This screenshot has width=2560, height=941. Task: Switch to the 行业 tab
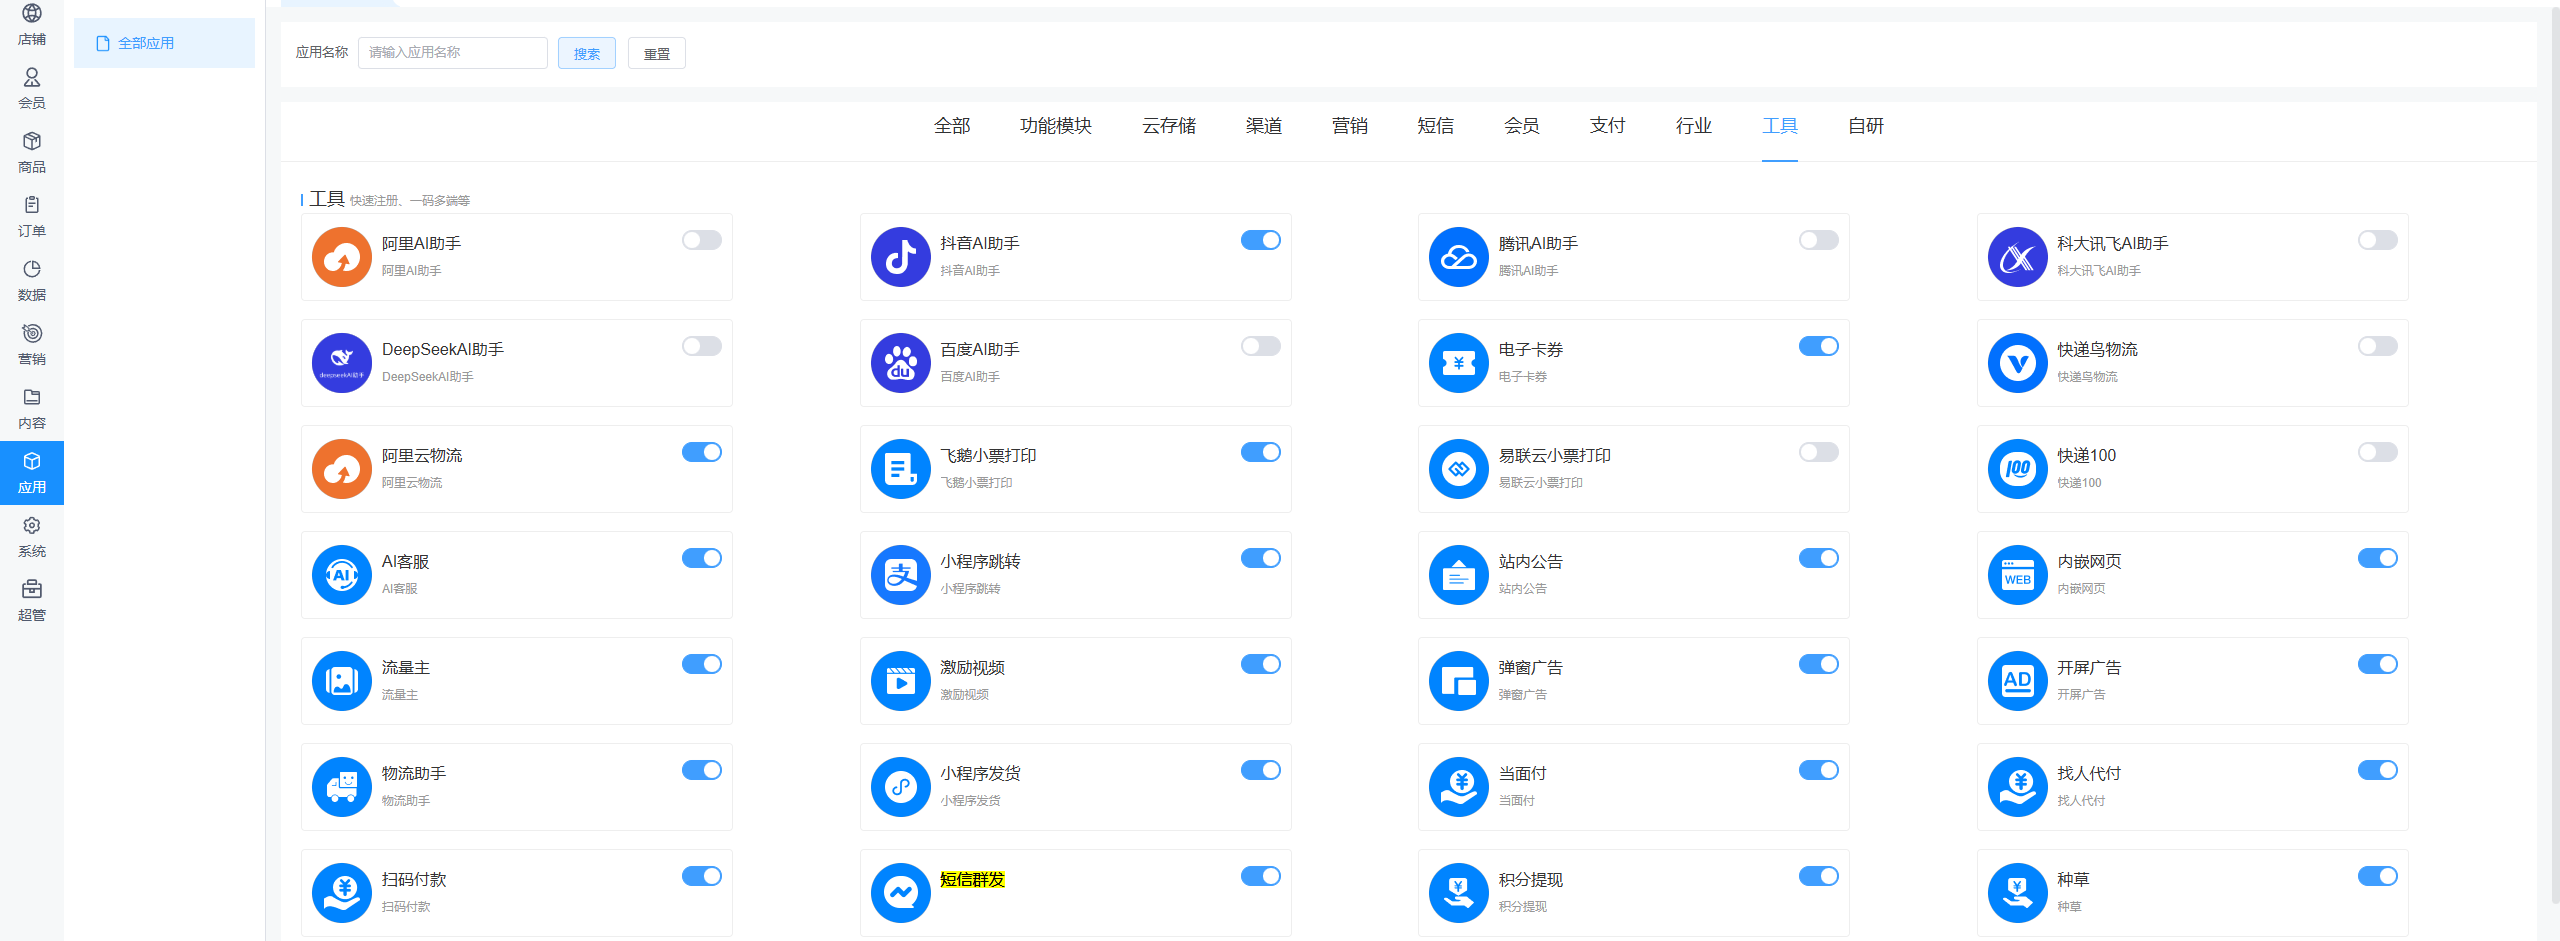click(x=1694, y=126)
